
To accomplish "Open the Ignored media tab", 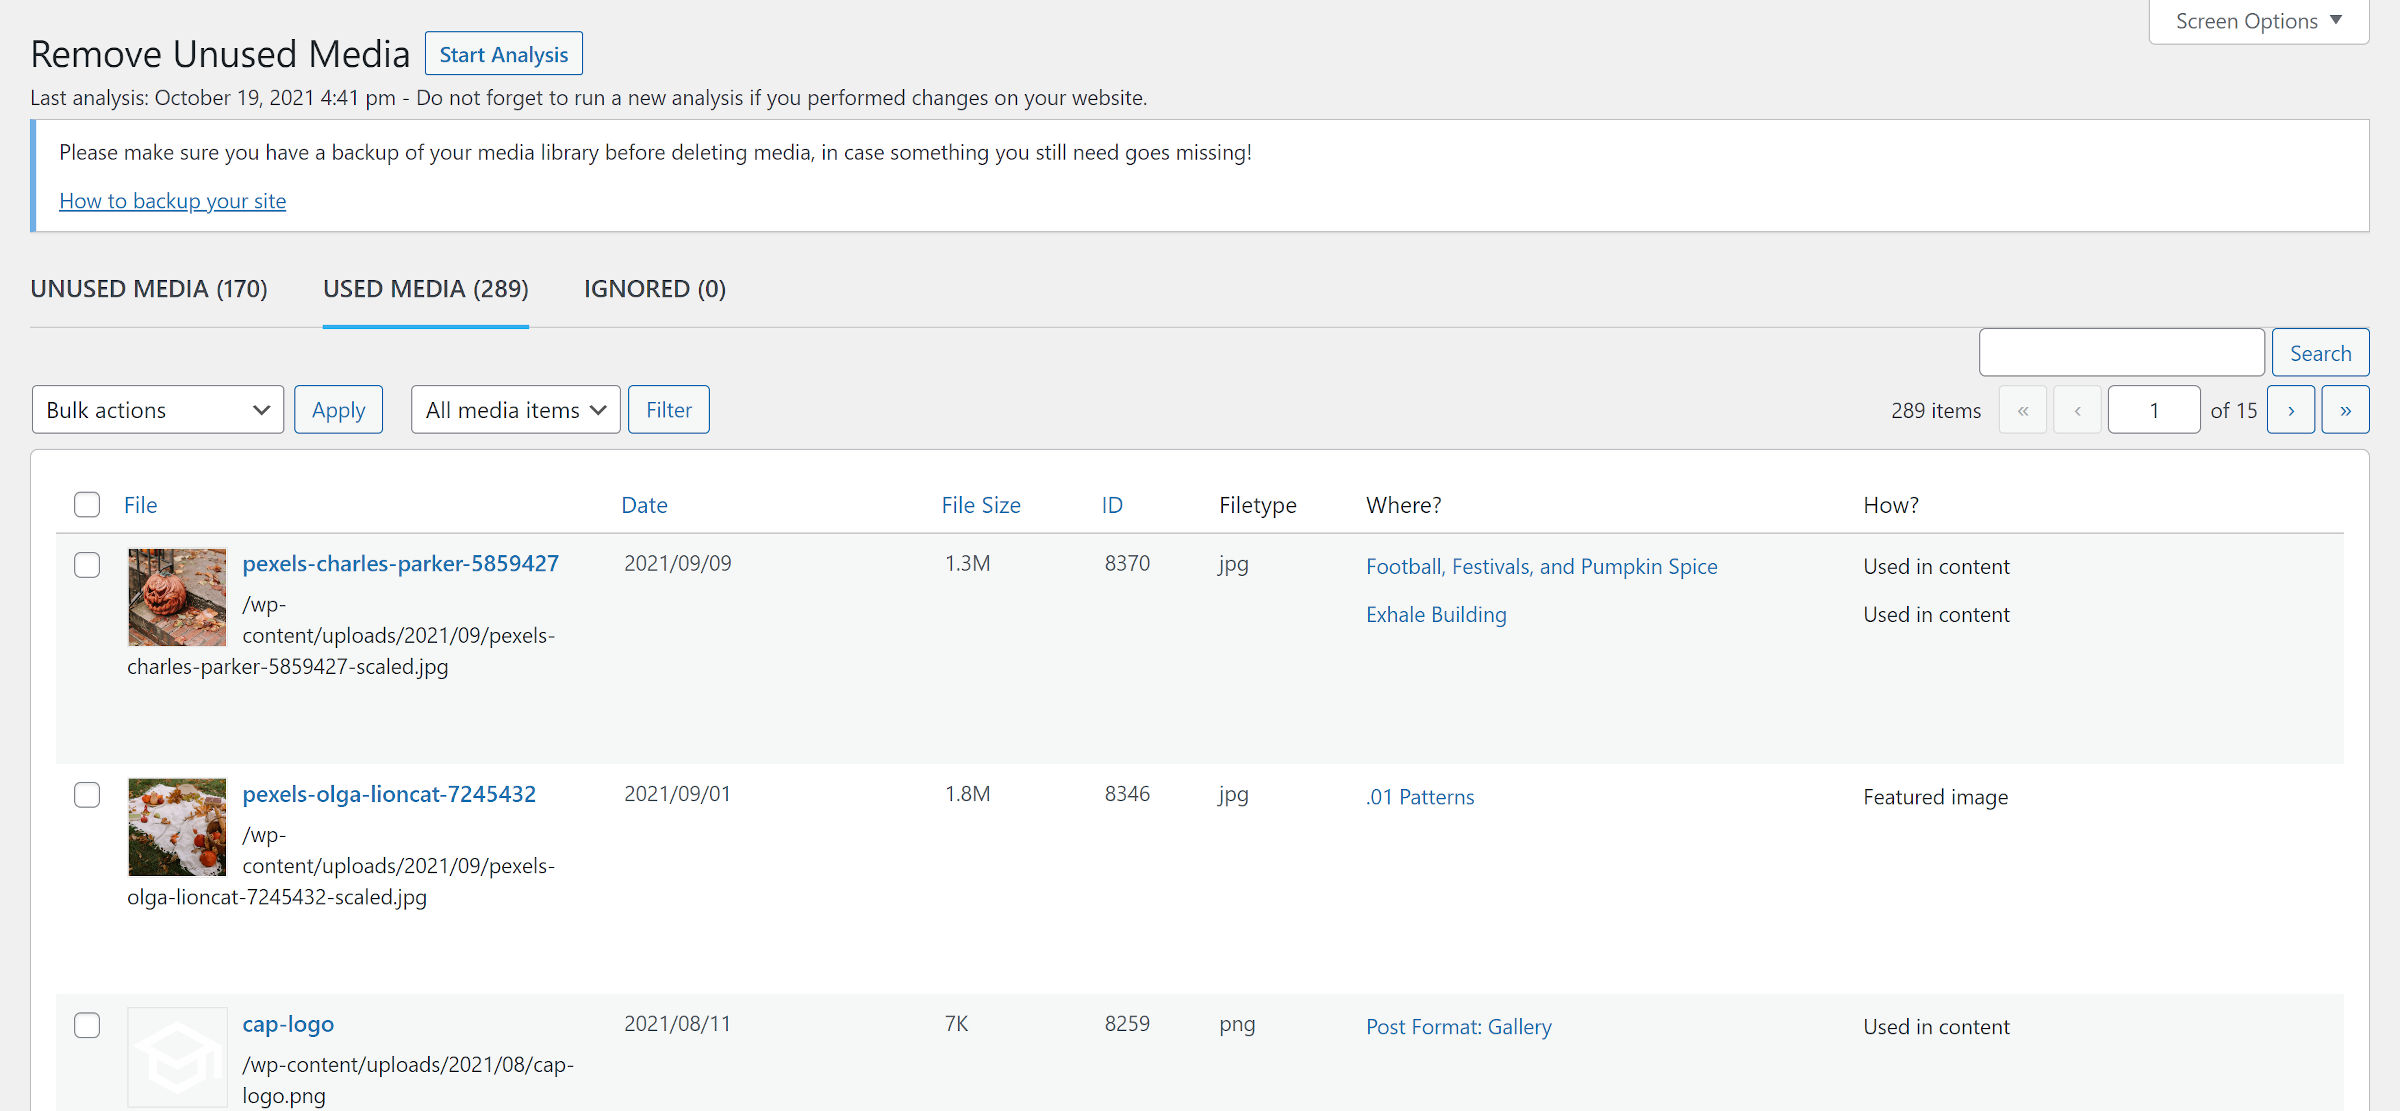I will click(x=654, y=289).
